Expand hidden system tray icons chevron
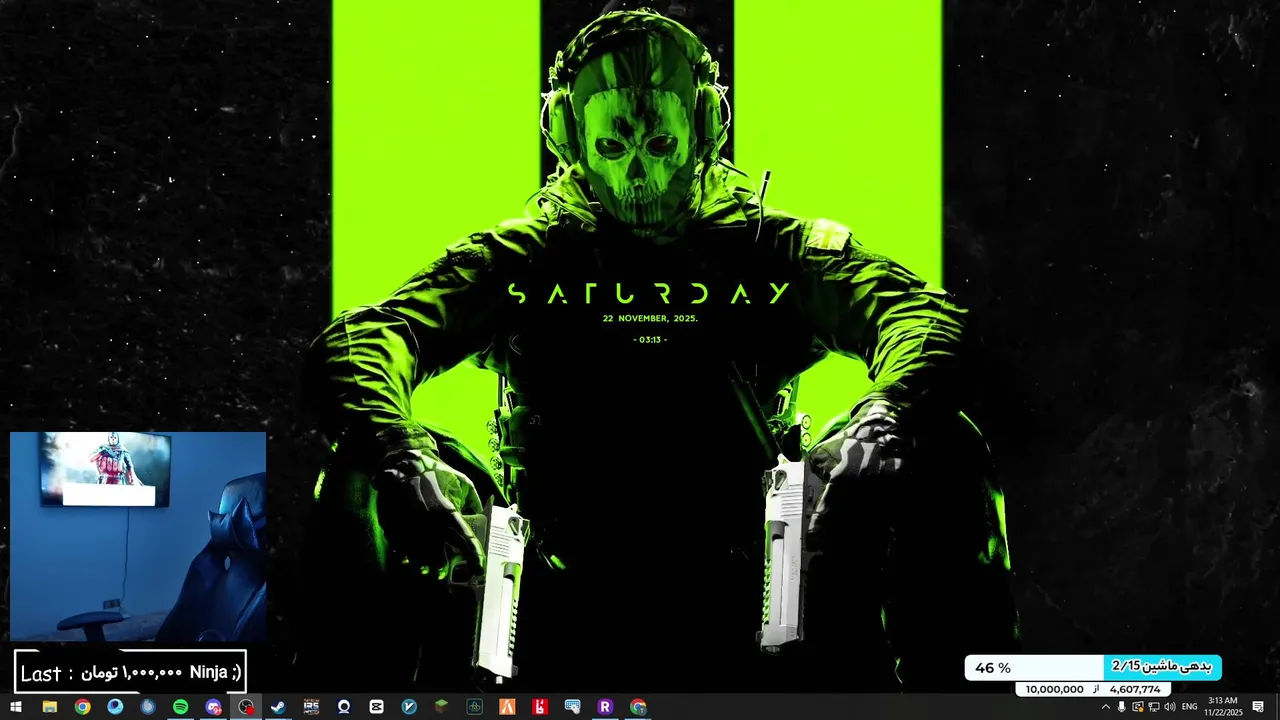Viewport: 1280px width, 720px height. 1105,707
